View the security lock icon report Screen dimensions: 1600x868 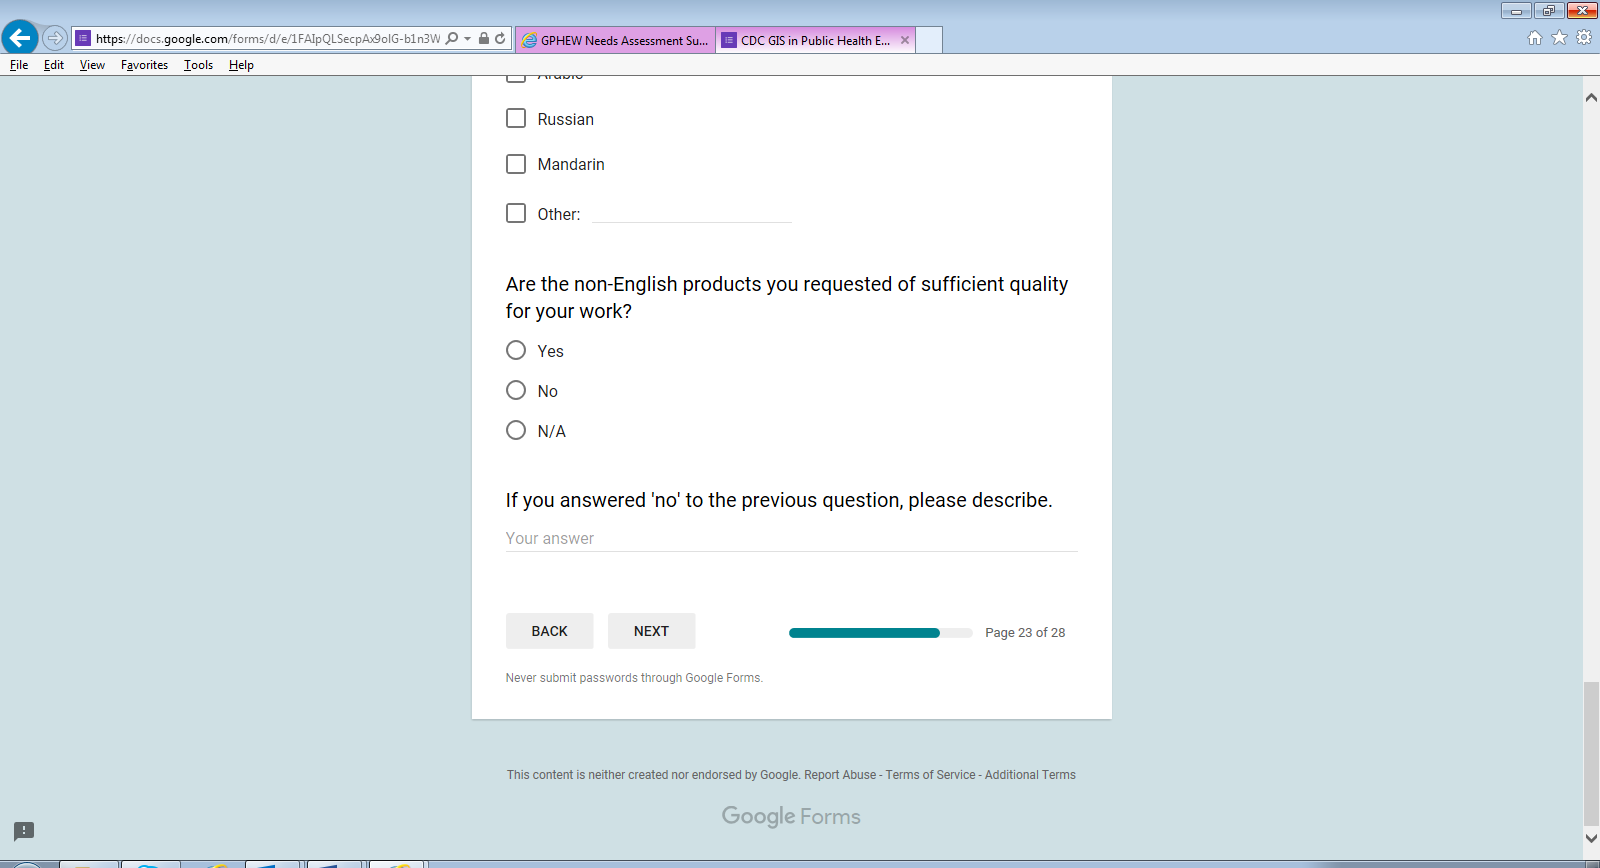484,38
